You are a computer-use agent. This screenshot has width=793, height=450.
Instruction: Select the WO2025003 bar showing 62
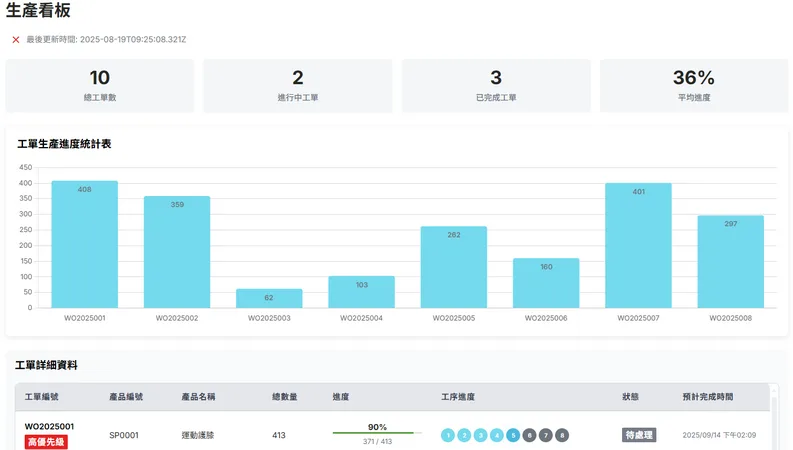[x=269, y=298]
